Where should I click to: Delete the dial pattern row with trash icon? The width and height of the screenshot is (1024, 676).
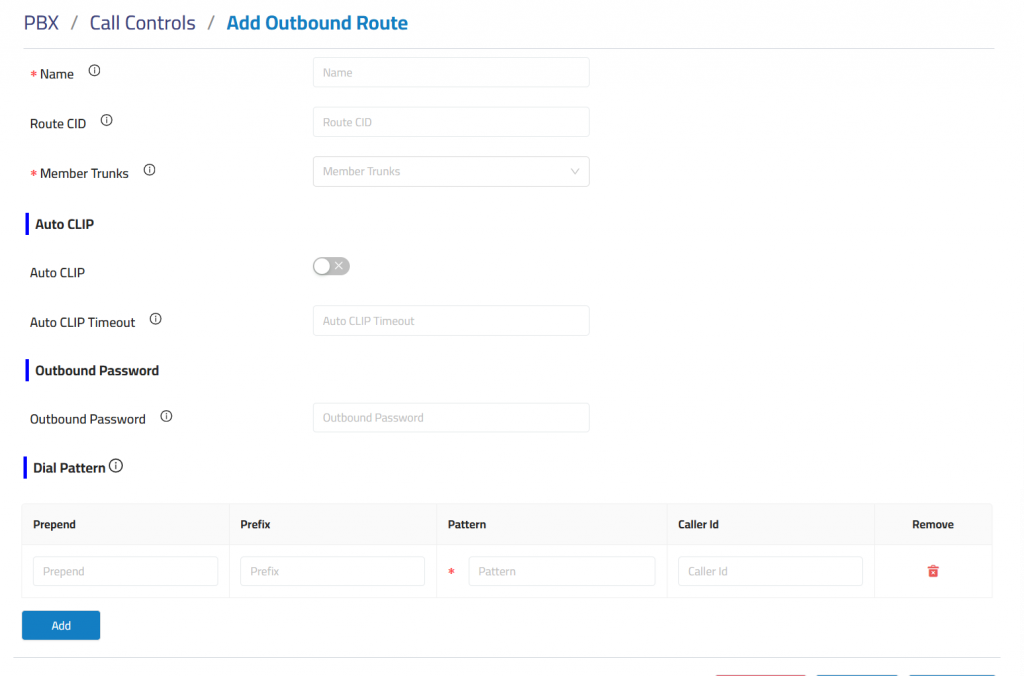pyautogui.click(x=933, y=571)
